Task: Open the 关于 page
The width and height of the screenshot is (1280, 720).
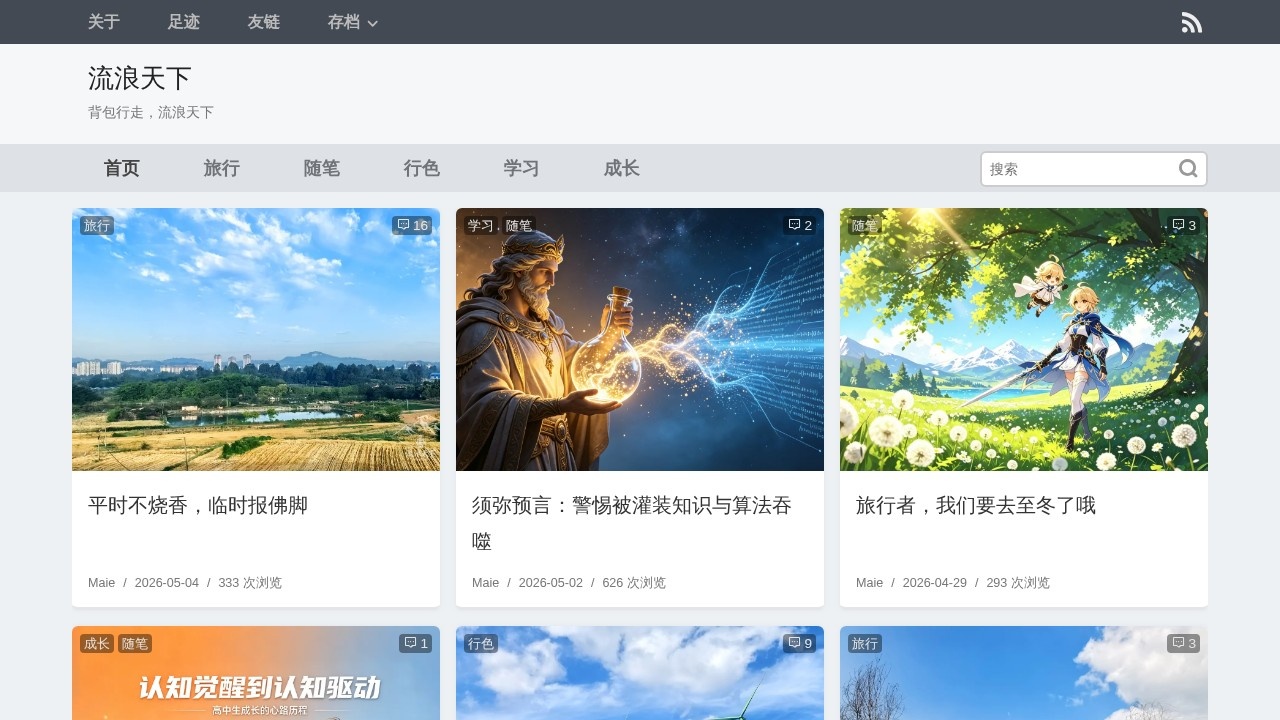Action: (x=104, y=22)
